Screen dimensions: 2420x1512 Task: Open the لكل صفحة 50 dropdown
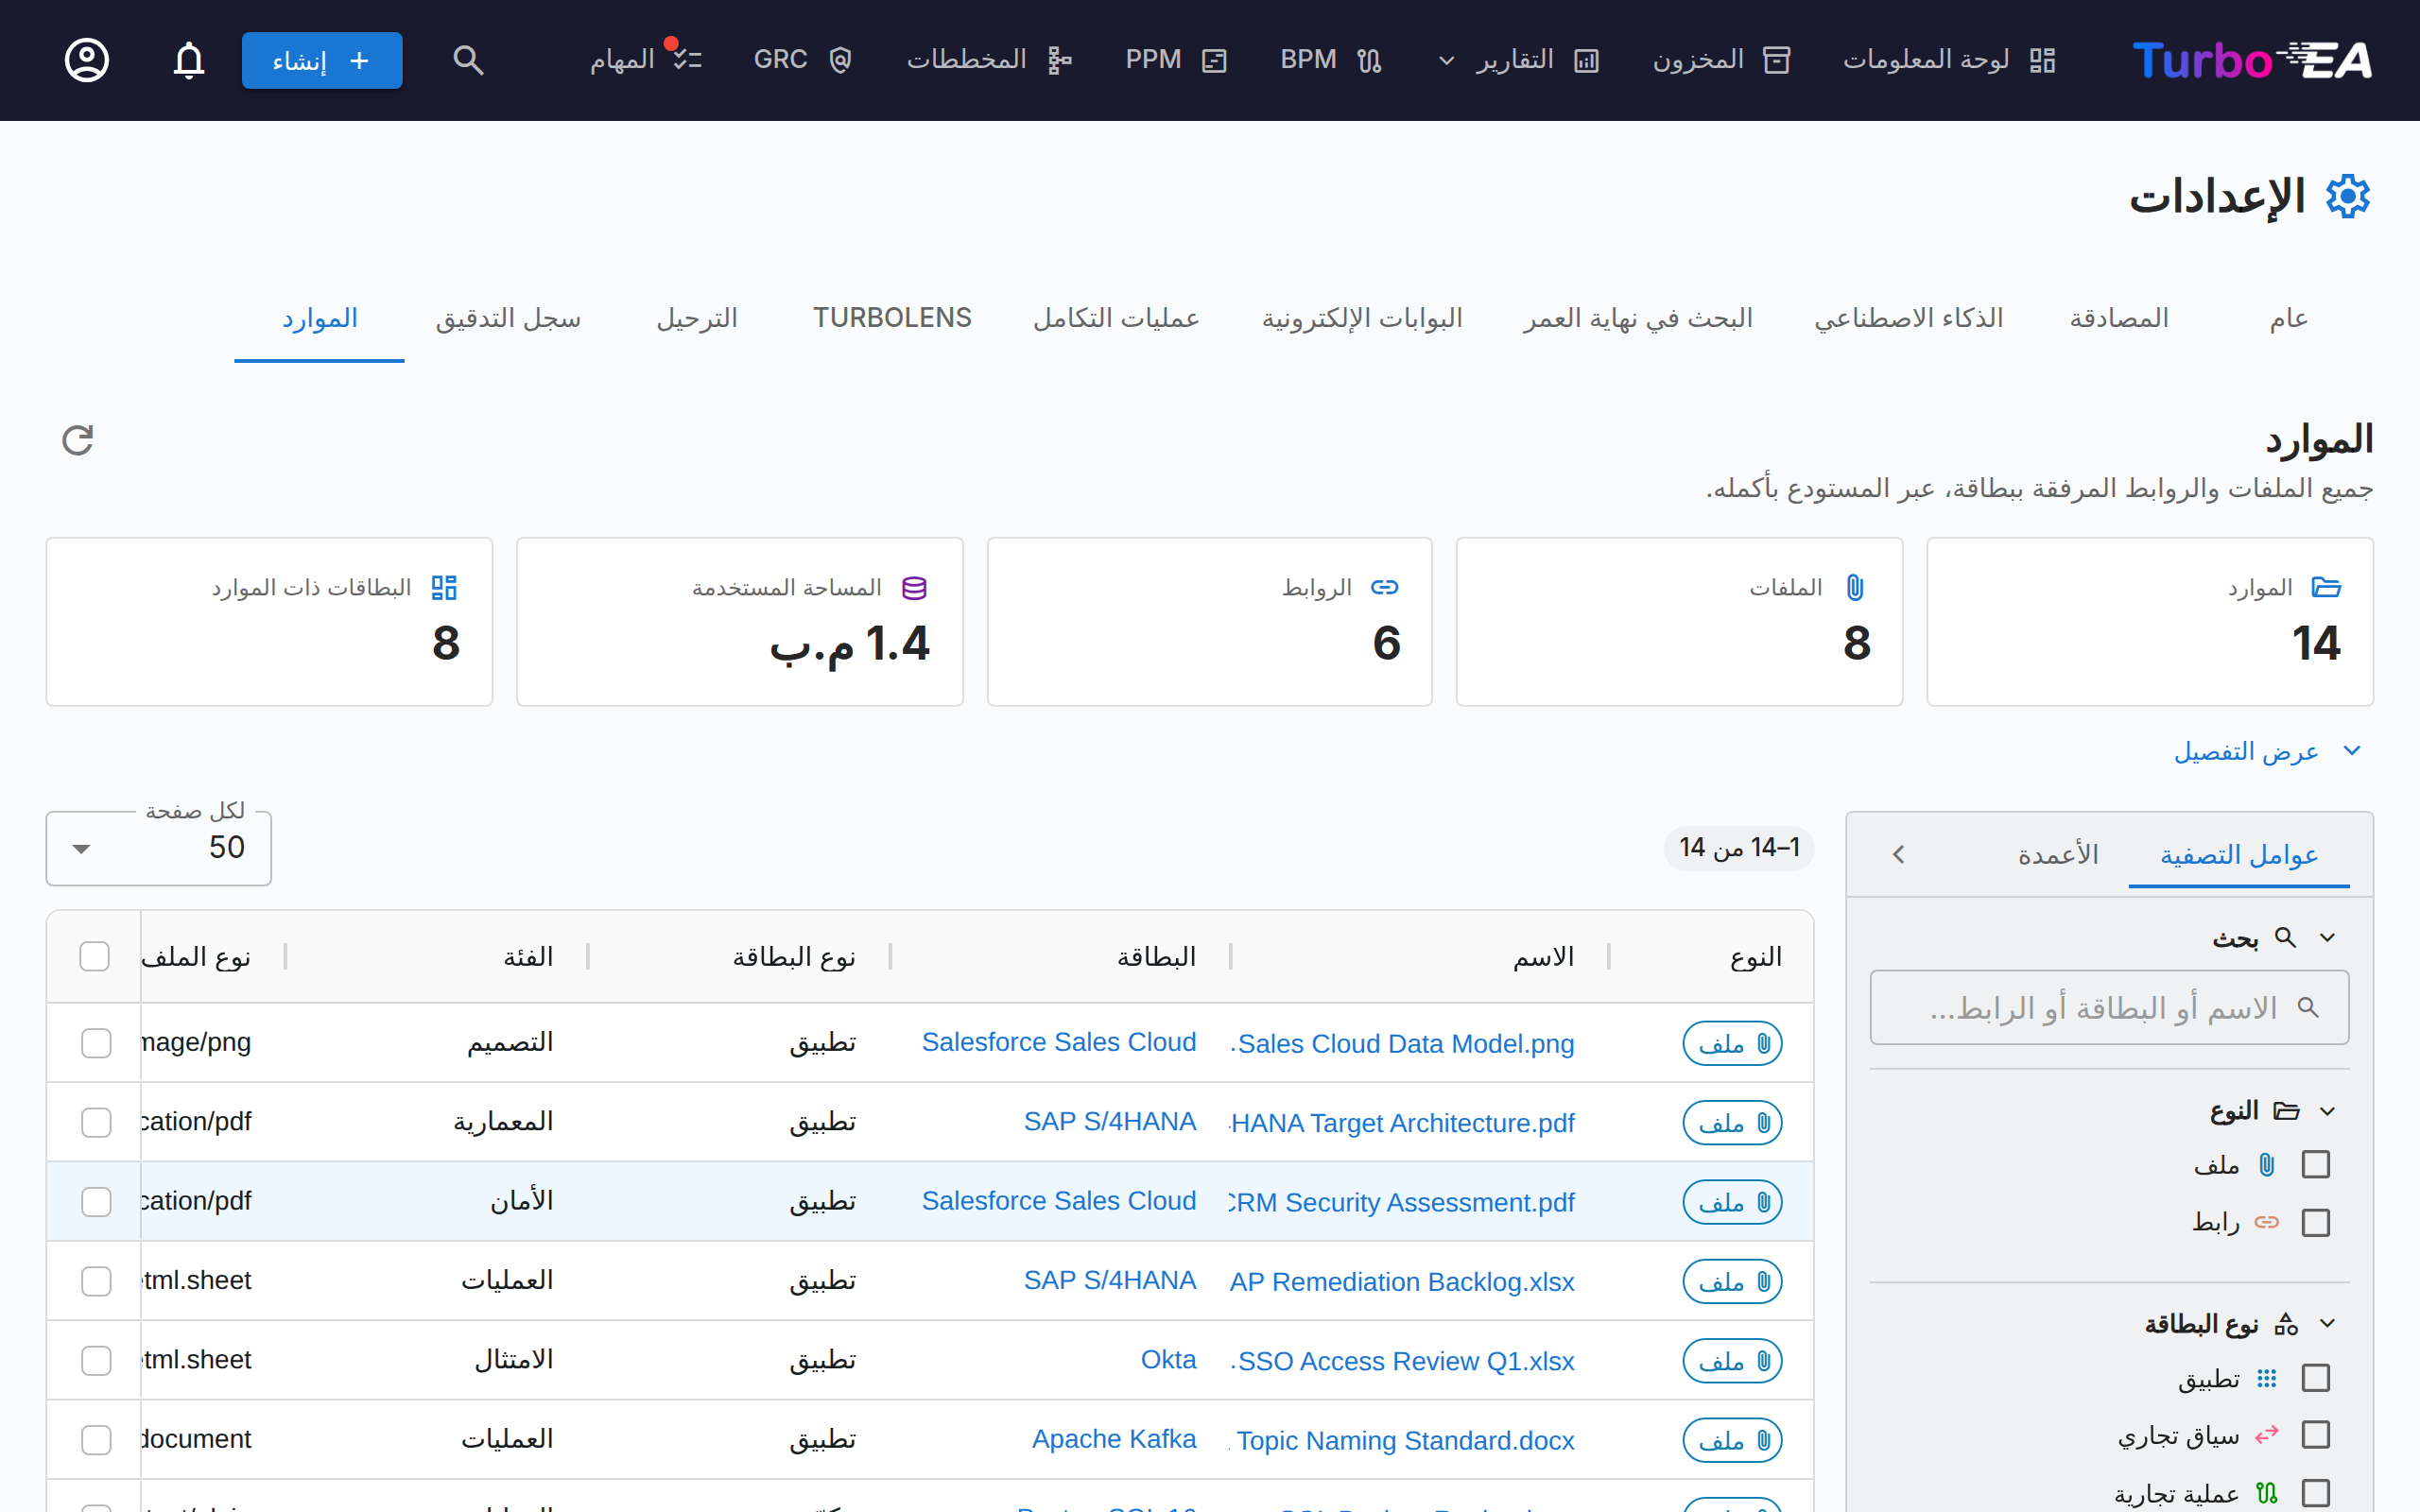pyautogui.click(x=159, y=848)
